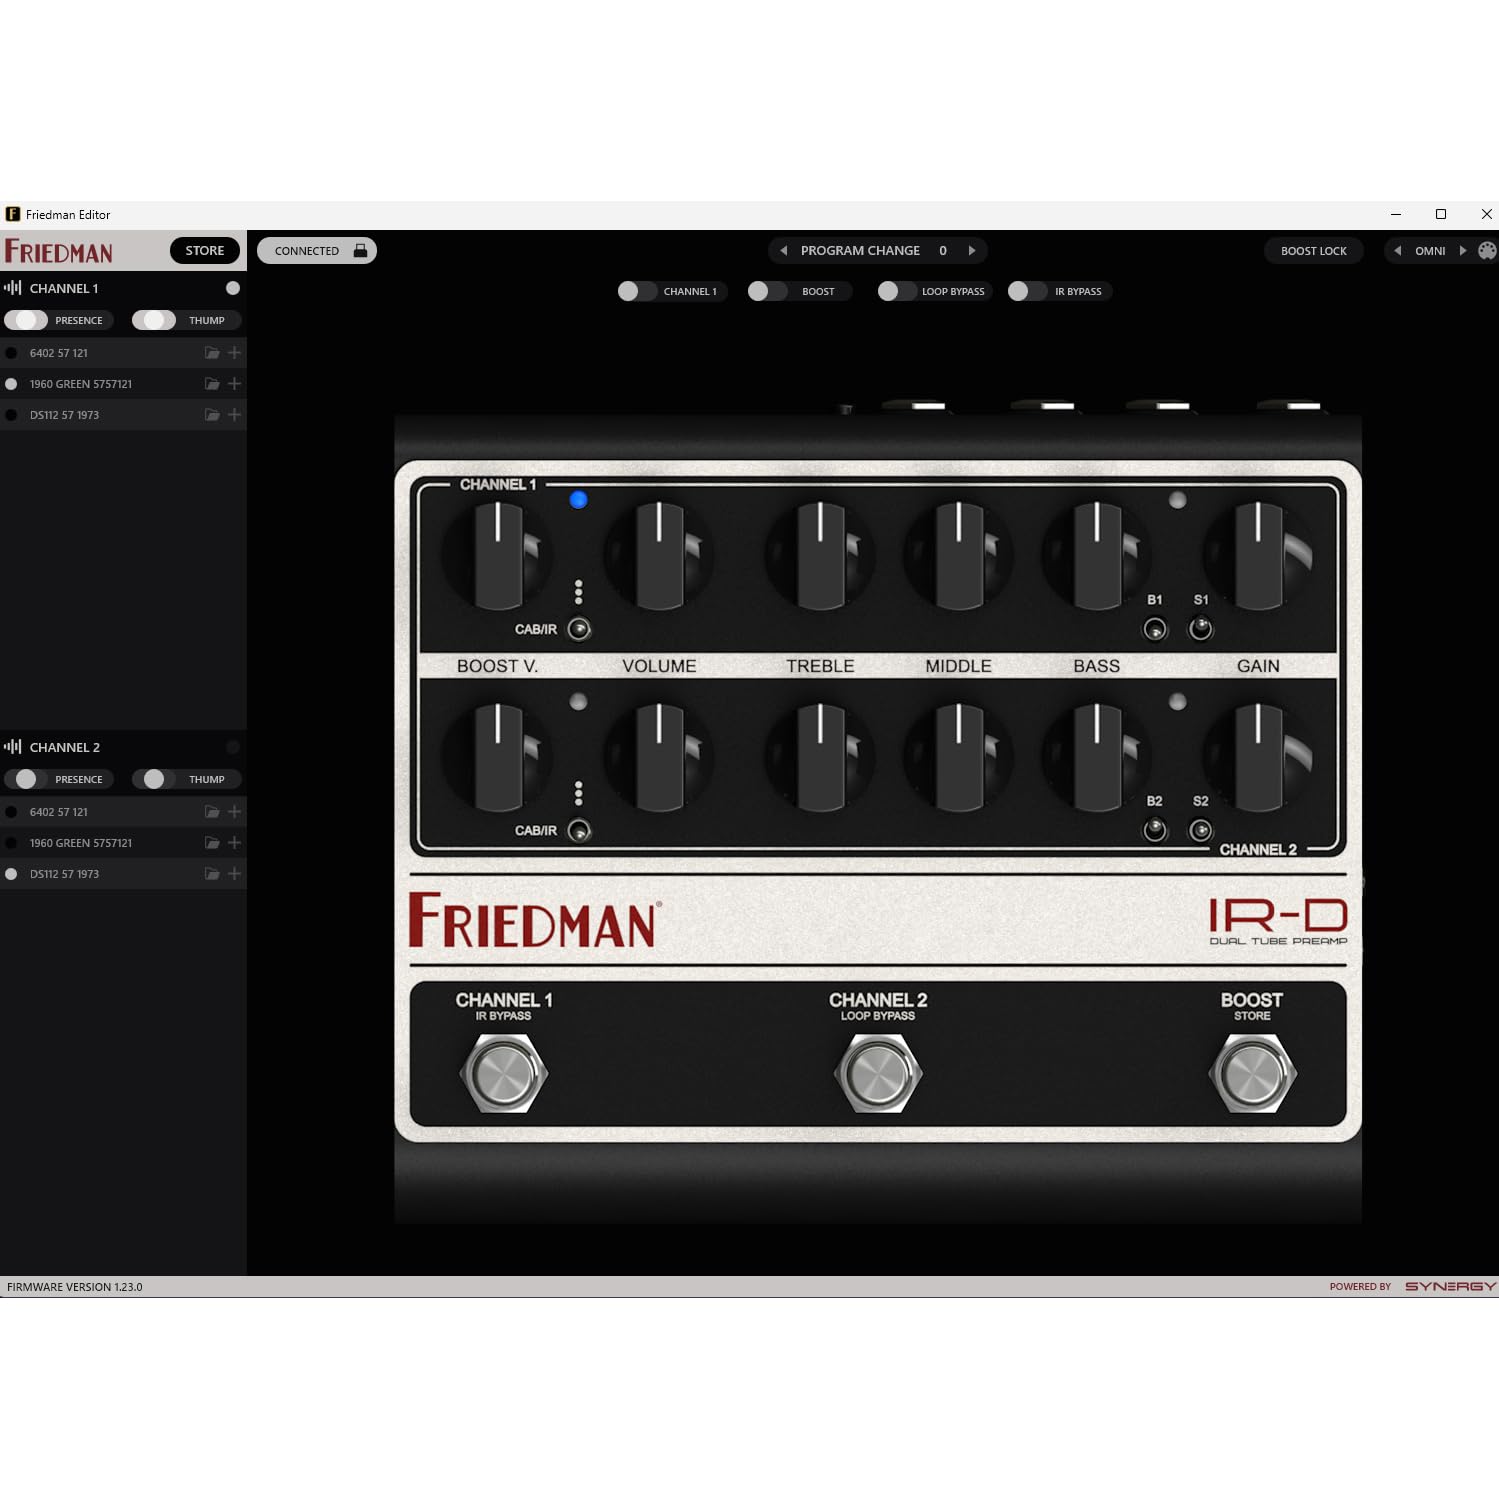Add IR to Channel 1 6402 57 121 slot
The width and height of the screenshot is (1499, 1499).
tap(235, 353)
